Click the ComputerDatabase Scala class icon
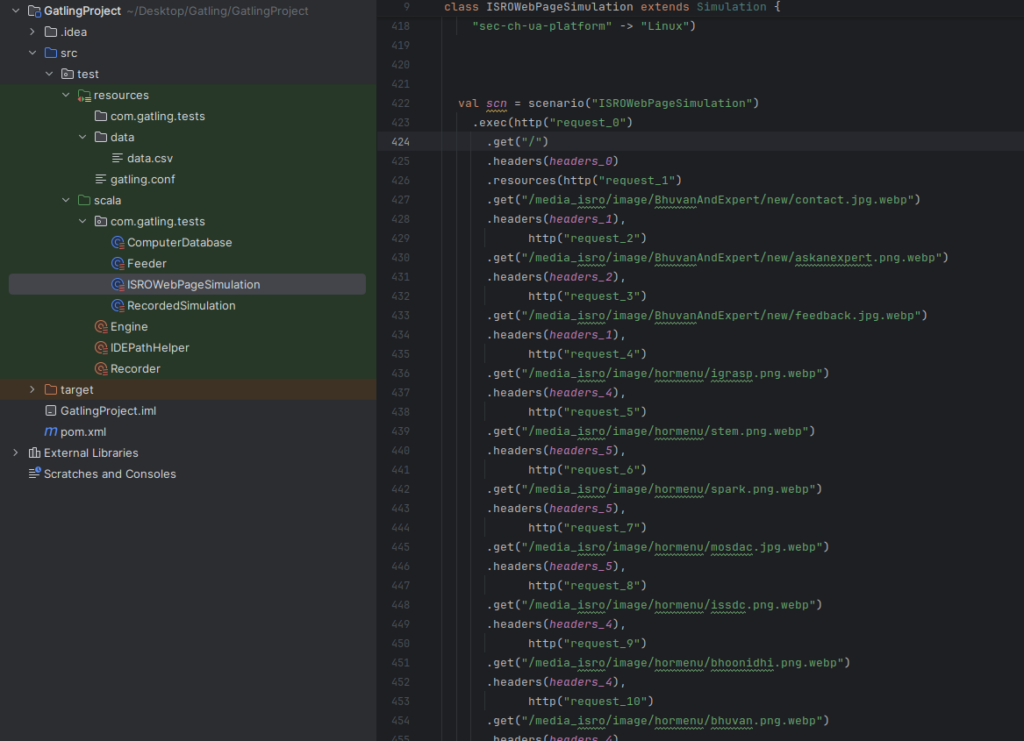 (117, 243)
